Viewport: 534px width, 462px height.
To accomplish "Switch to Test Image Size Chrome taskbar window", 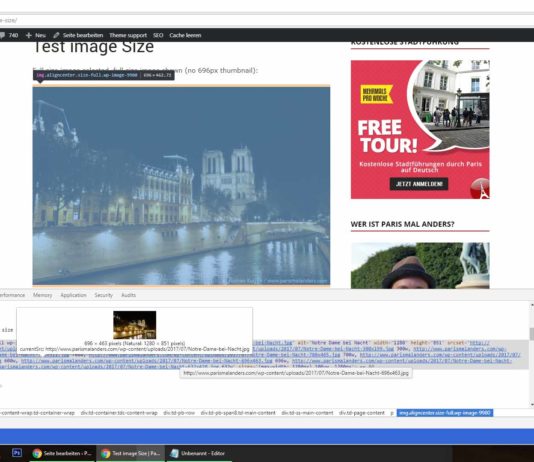I will pyautogui.click(x=130, y=453).
